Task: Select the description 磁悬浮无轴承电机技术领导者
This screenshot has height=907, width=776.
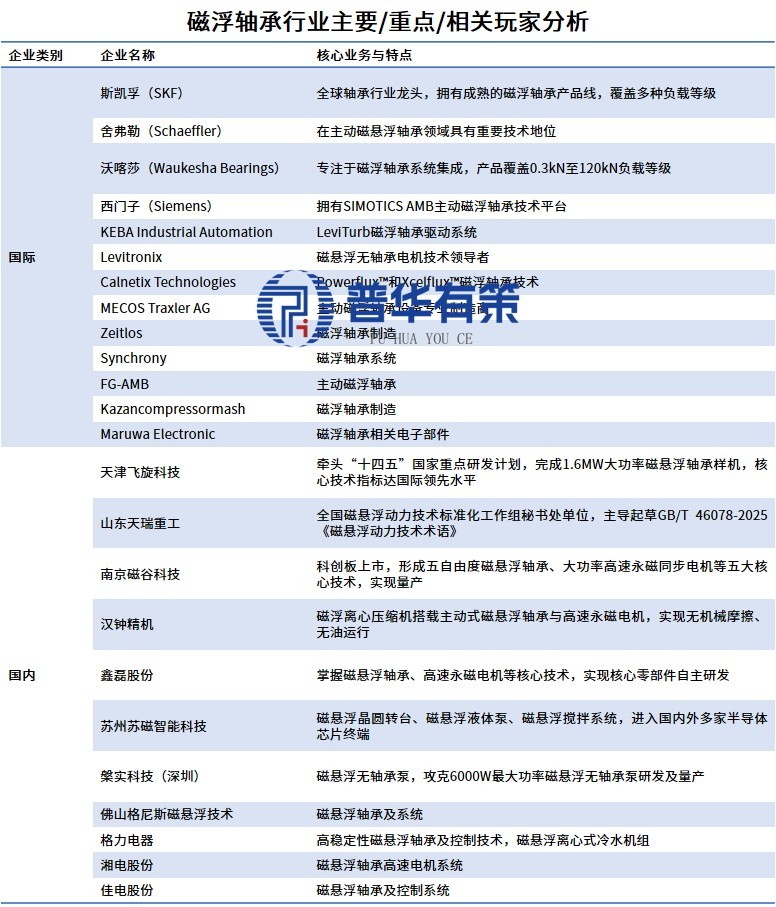Action: 403,257
